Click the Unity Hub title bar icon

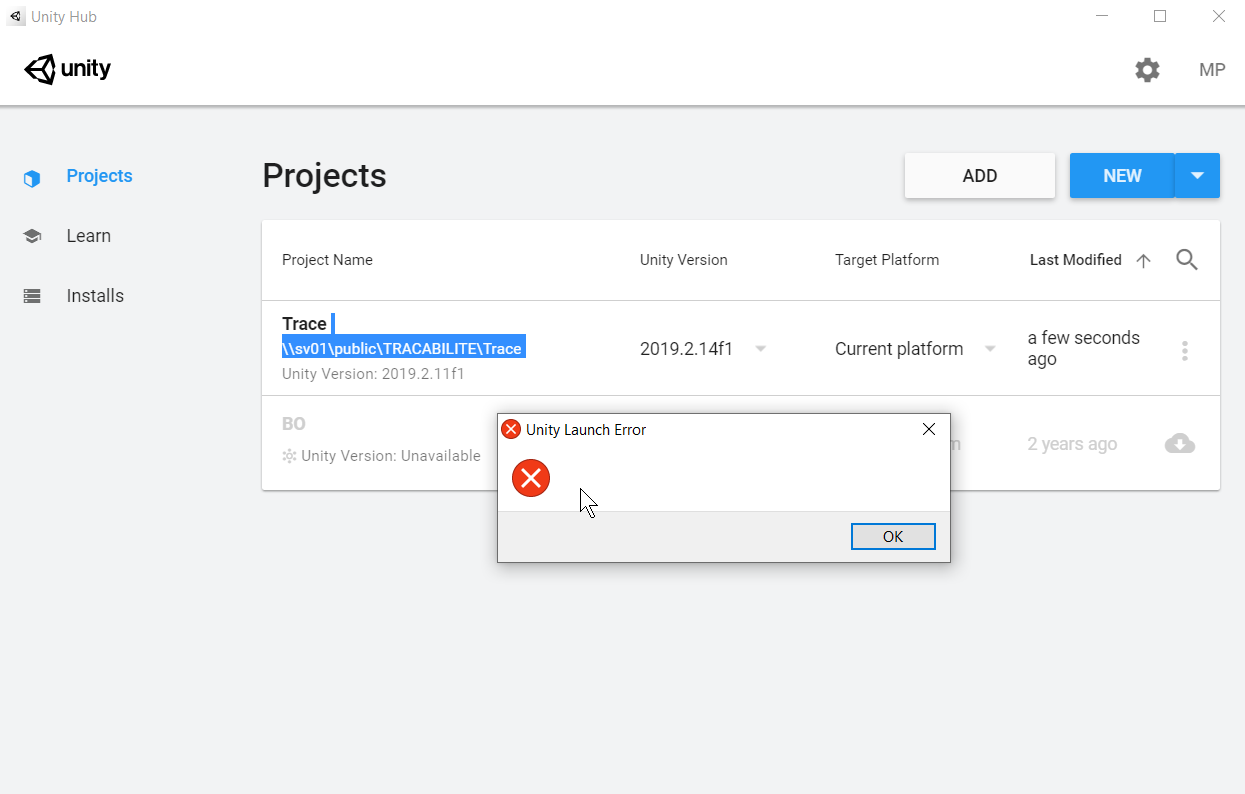[16, 17]
